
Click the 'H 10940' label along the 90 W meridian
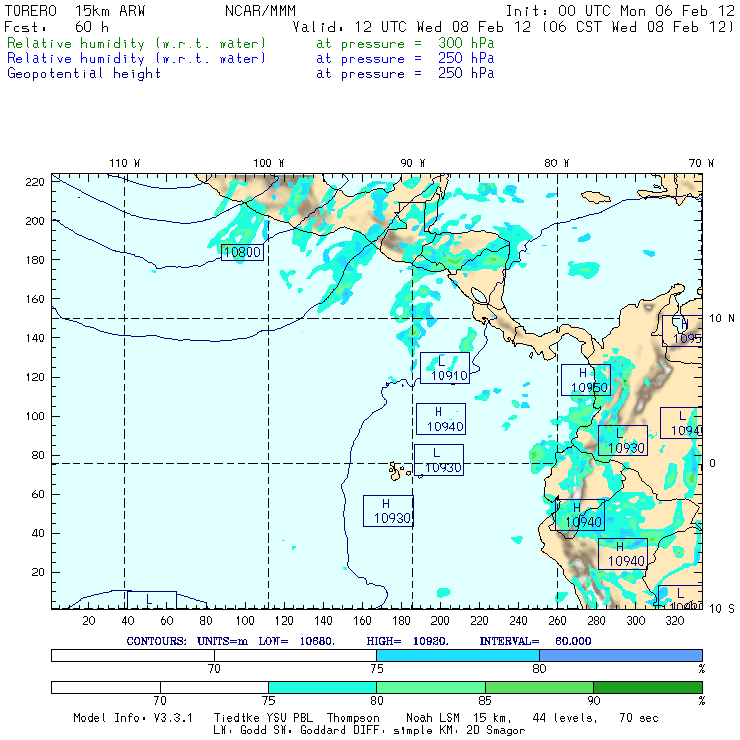[x=441, y=419]
